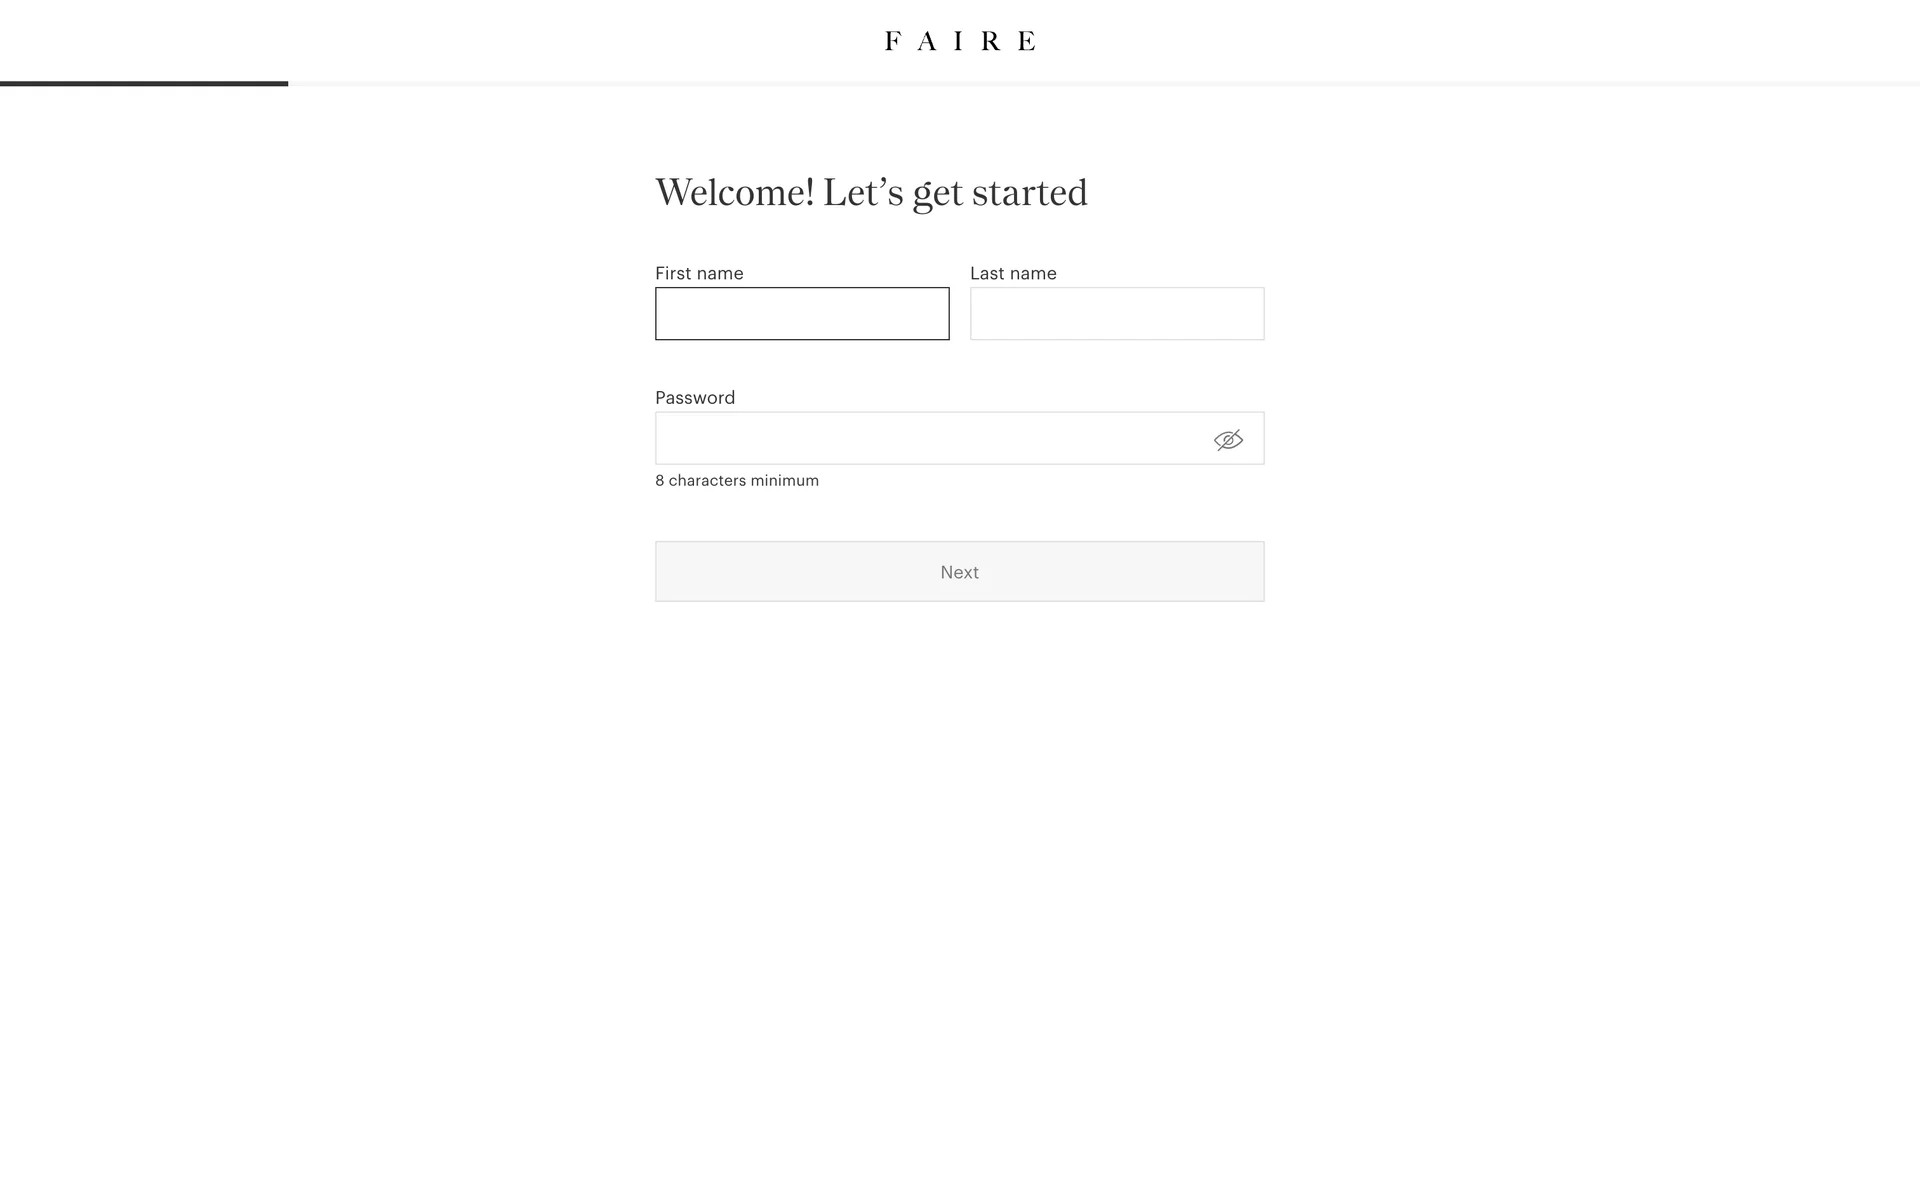Click into the Last name field
1920x1200 pixels.
click(x=1117, y=314)
